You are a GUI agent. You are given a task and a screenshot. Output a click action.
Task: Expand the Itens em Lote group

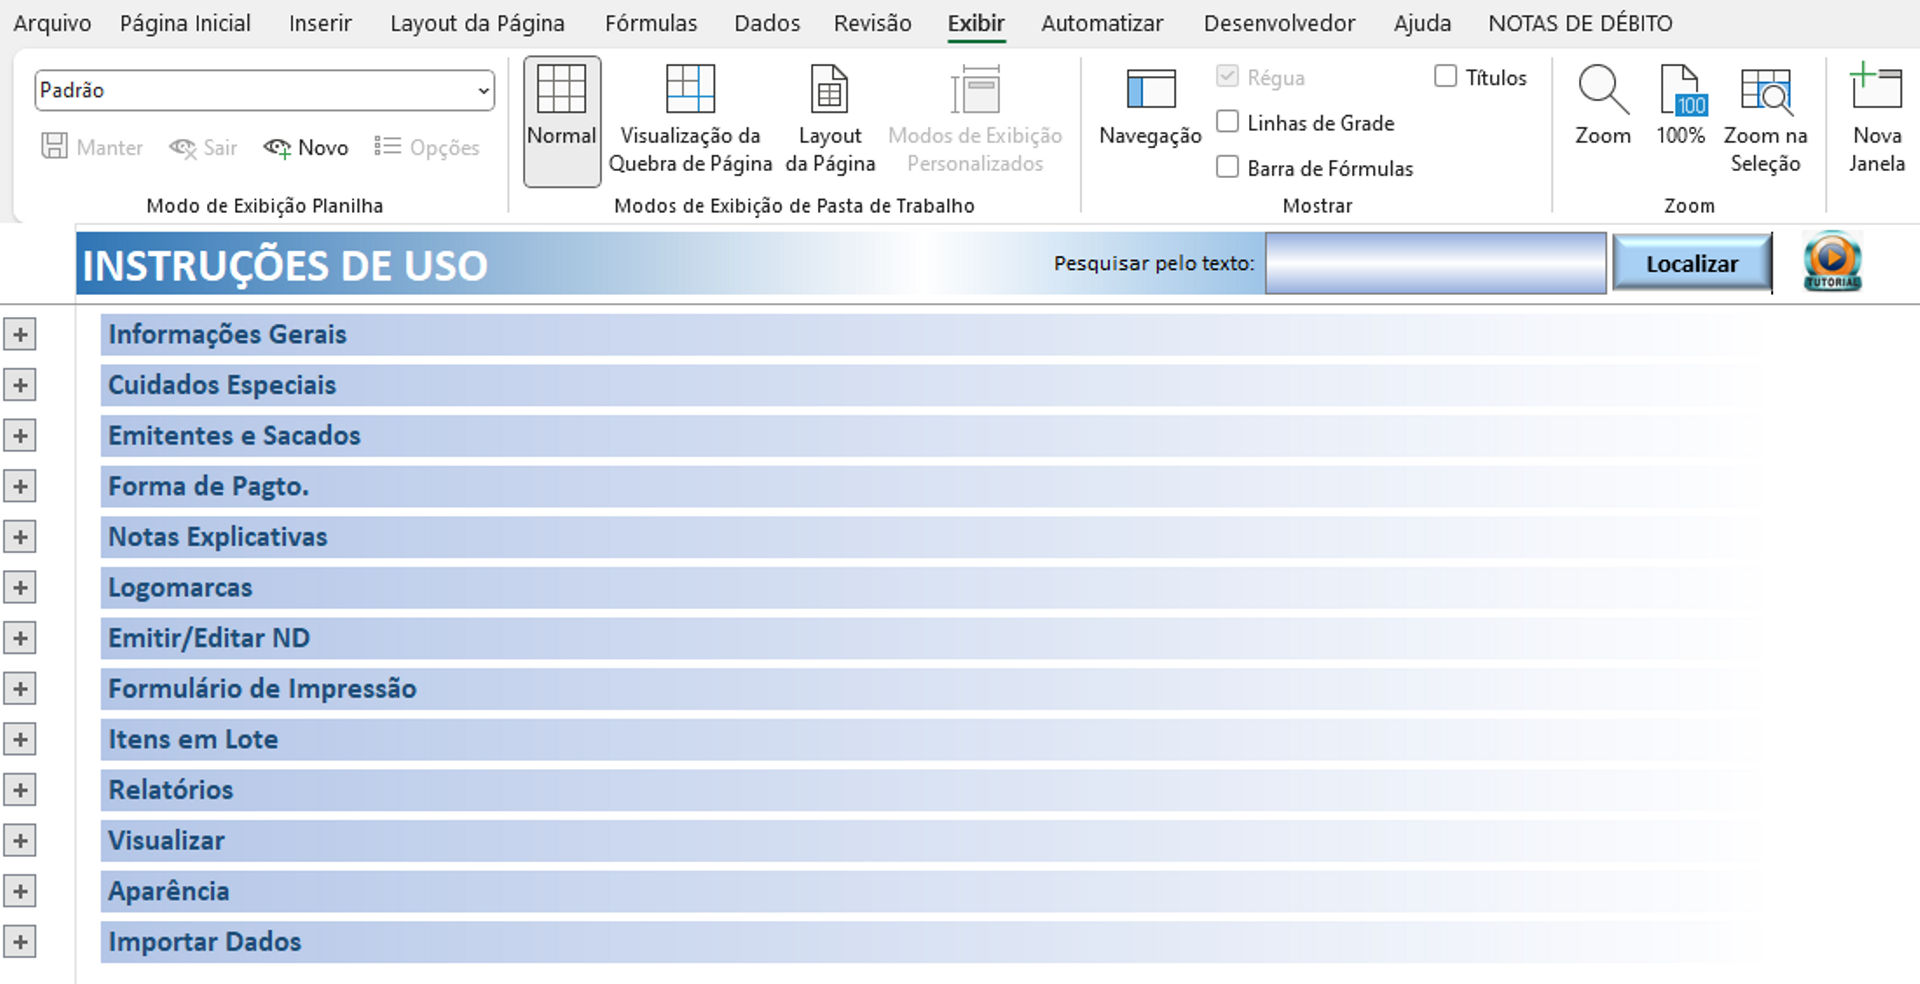click(x=20, y=739)
